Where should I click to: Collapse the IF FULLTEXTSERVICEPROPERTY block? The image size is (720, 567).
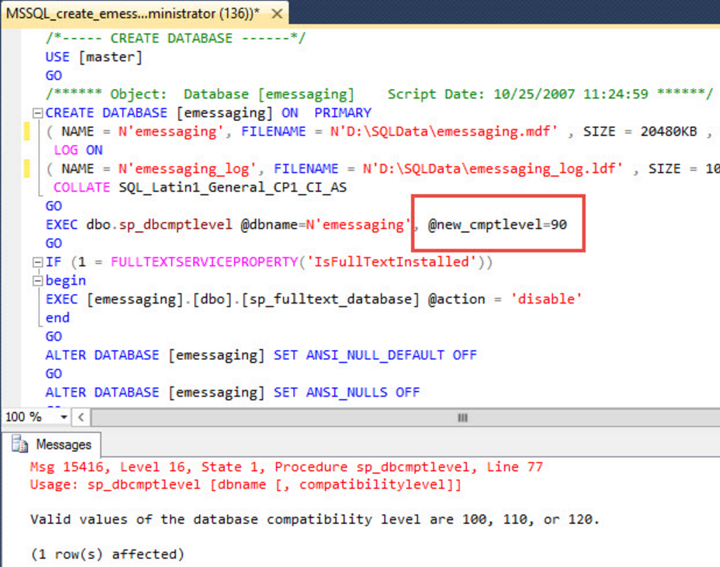point(38,262)
